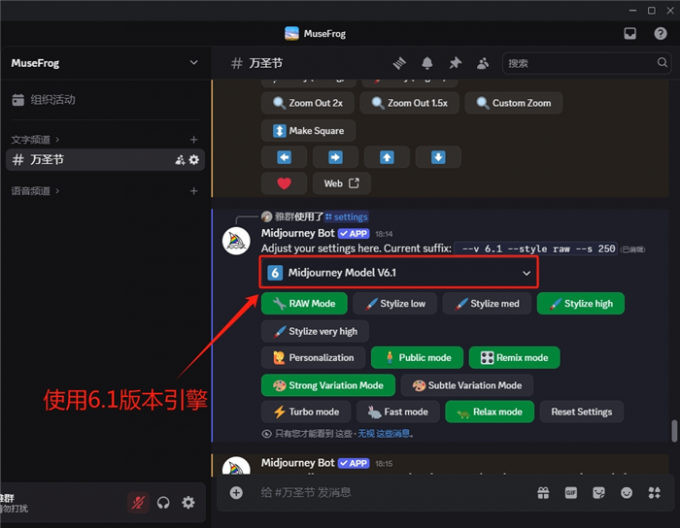
Task: Open the help icon
Action: (660, 33)
